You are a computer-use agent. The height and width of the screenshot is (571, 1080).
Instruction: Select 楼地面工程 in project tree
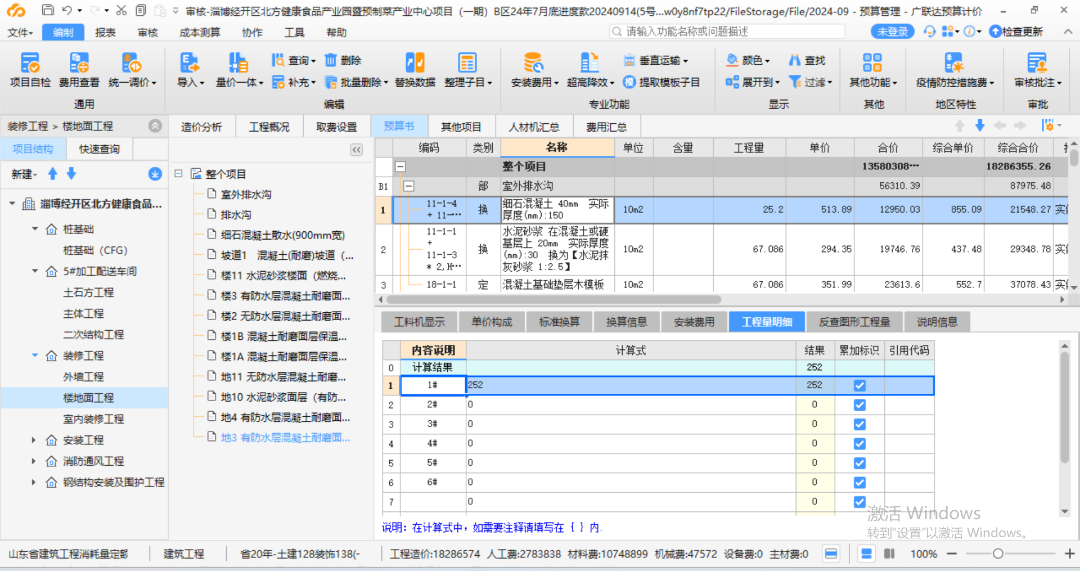click(x=88, y=397)
